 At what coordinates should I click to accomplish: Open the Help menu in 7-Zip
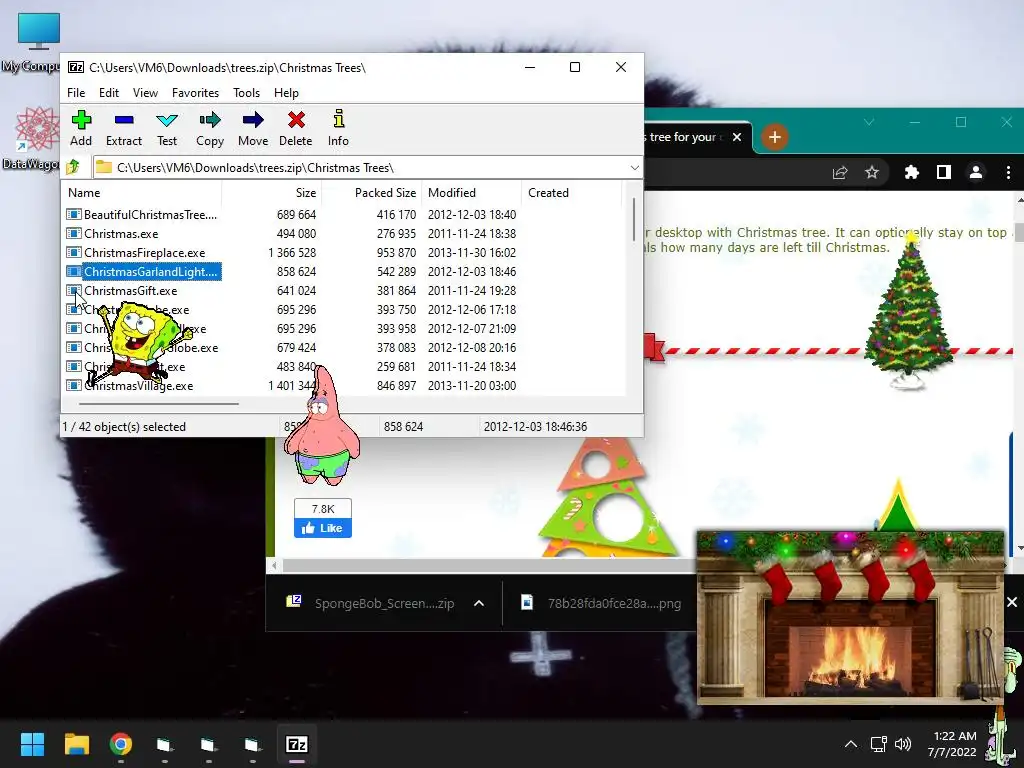[x=286, y=93]
